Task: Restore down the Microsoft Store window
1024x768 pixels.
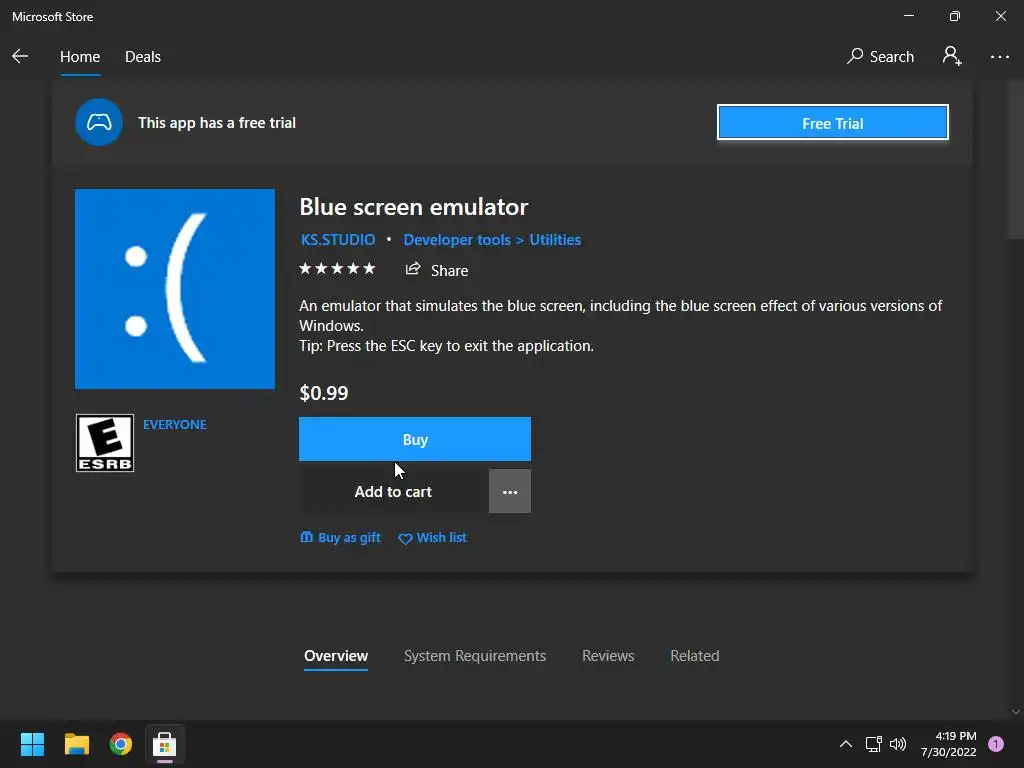Action: coord(955,16)
